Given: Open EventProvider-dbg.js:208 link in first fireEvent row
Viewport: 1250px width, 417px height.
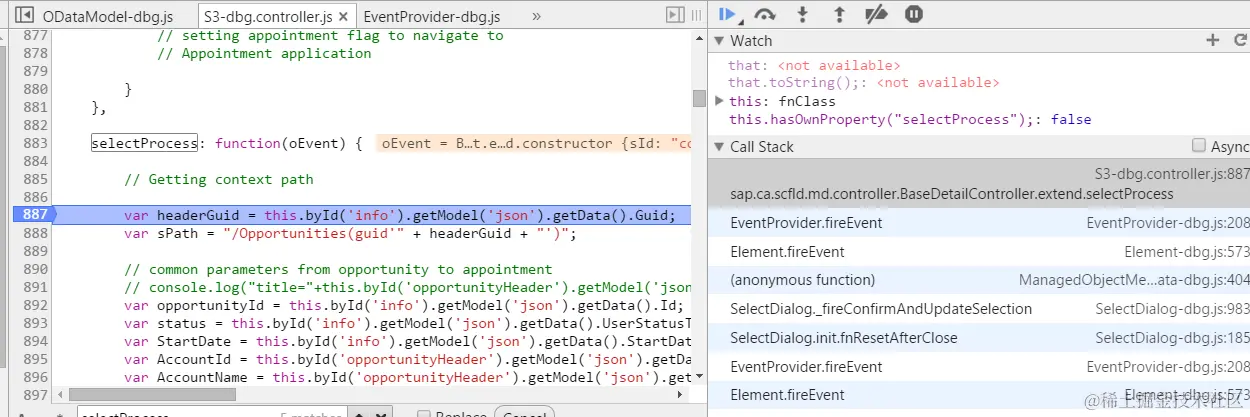Looking at the screenshot, I should (x=1168, y=223).
